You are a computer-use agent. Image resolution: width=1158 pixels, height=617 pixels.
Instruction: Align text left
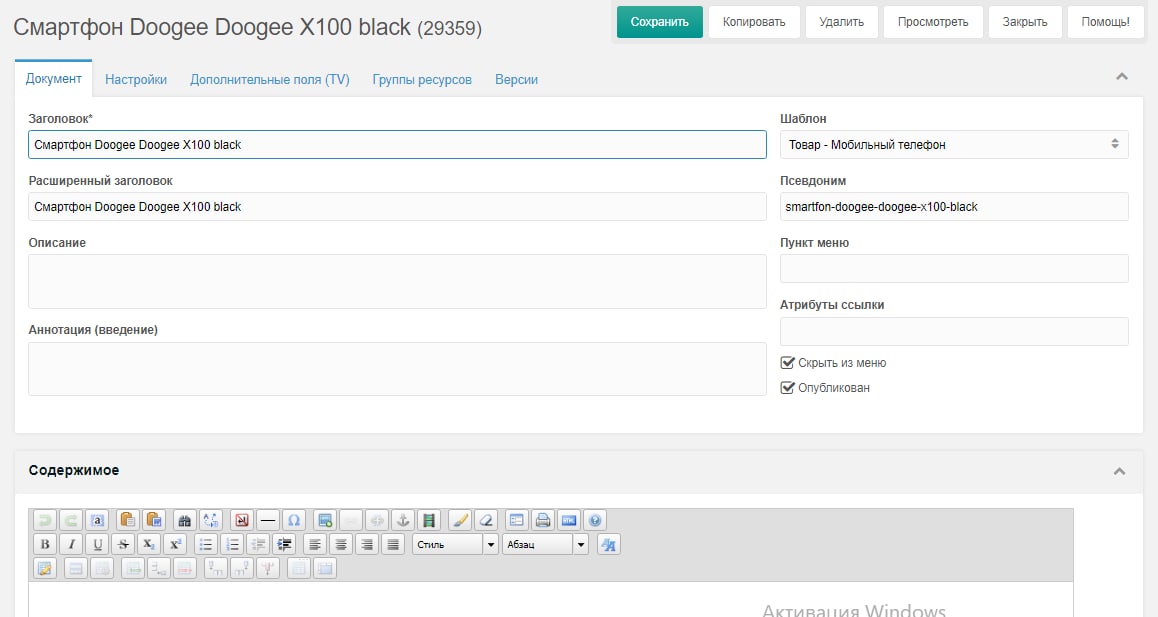tap(315, 545)
